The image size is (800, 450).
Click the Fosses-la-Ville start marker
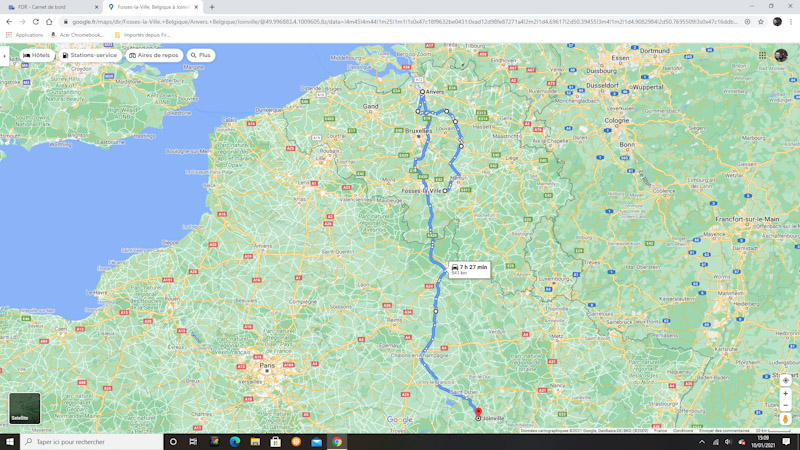click(445, 190)
